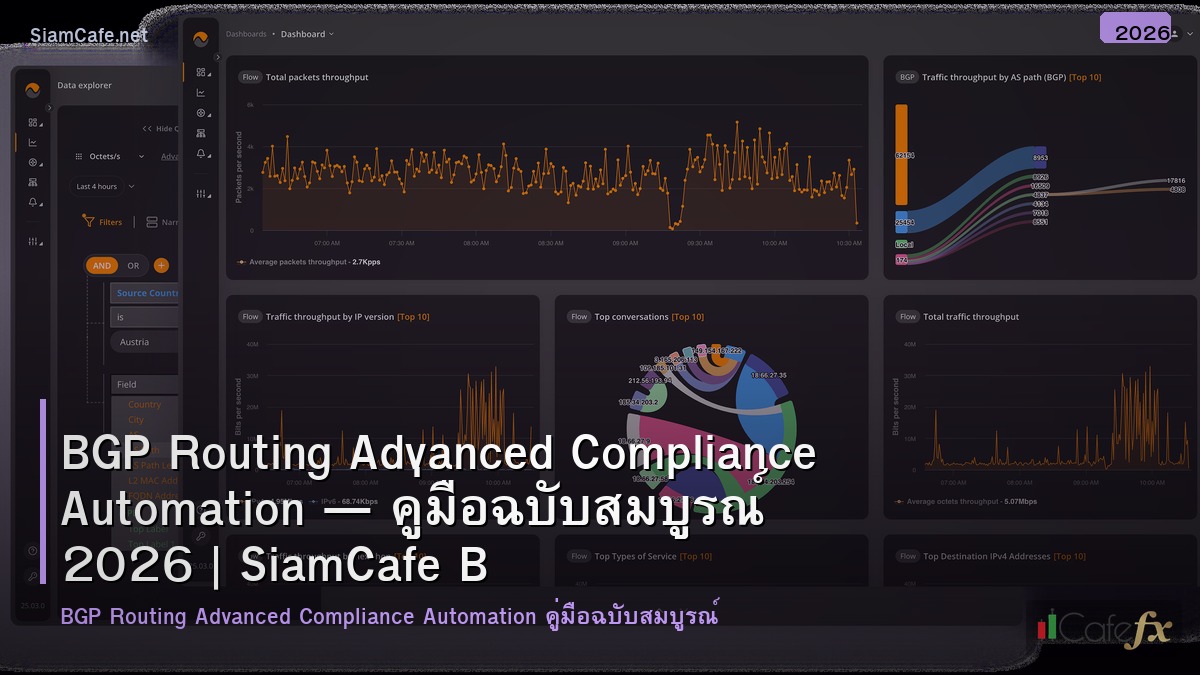
Task: Click the Dashboards breadcrumb item
Action: (x=246, y=34)
